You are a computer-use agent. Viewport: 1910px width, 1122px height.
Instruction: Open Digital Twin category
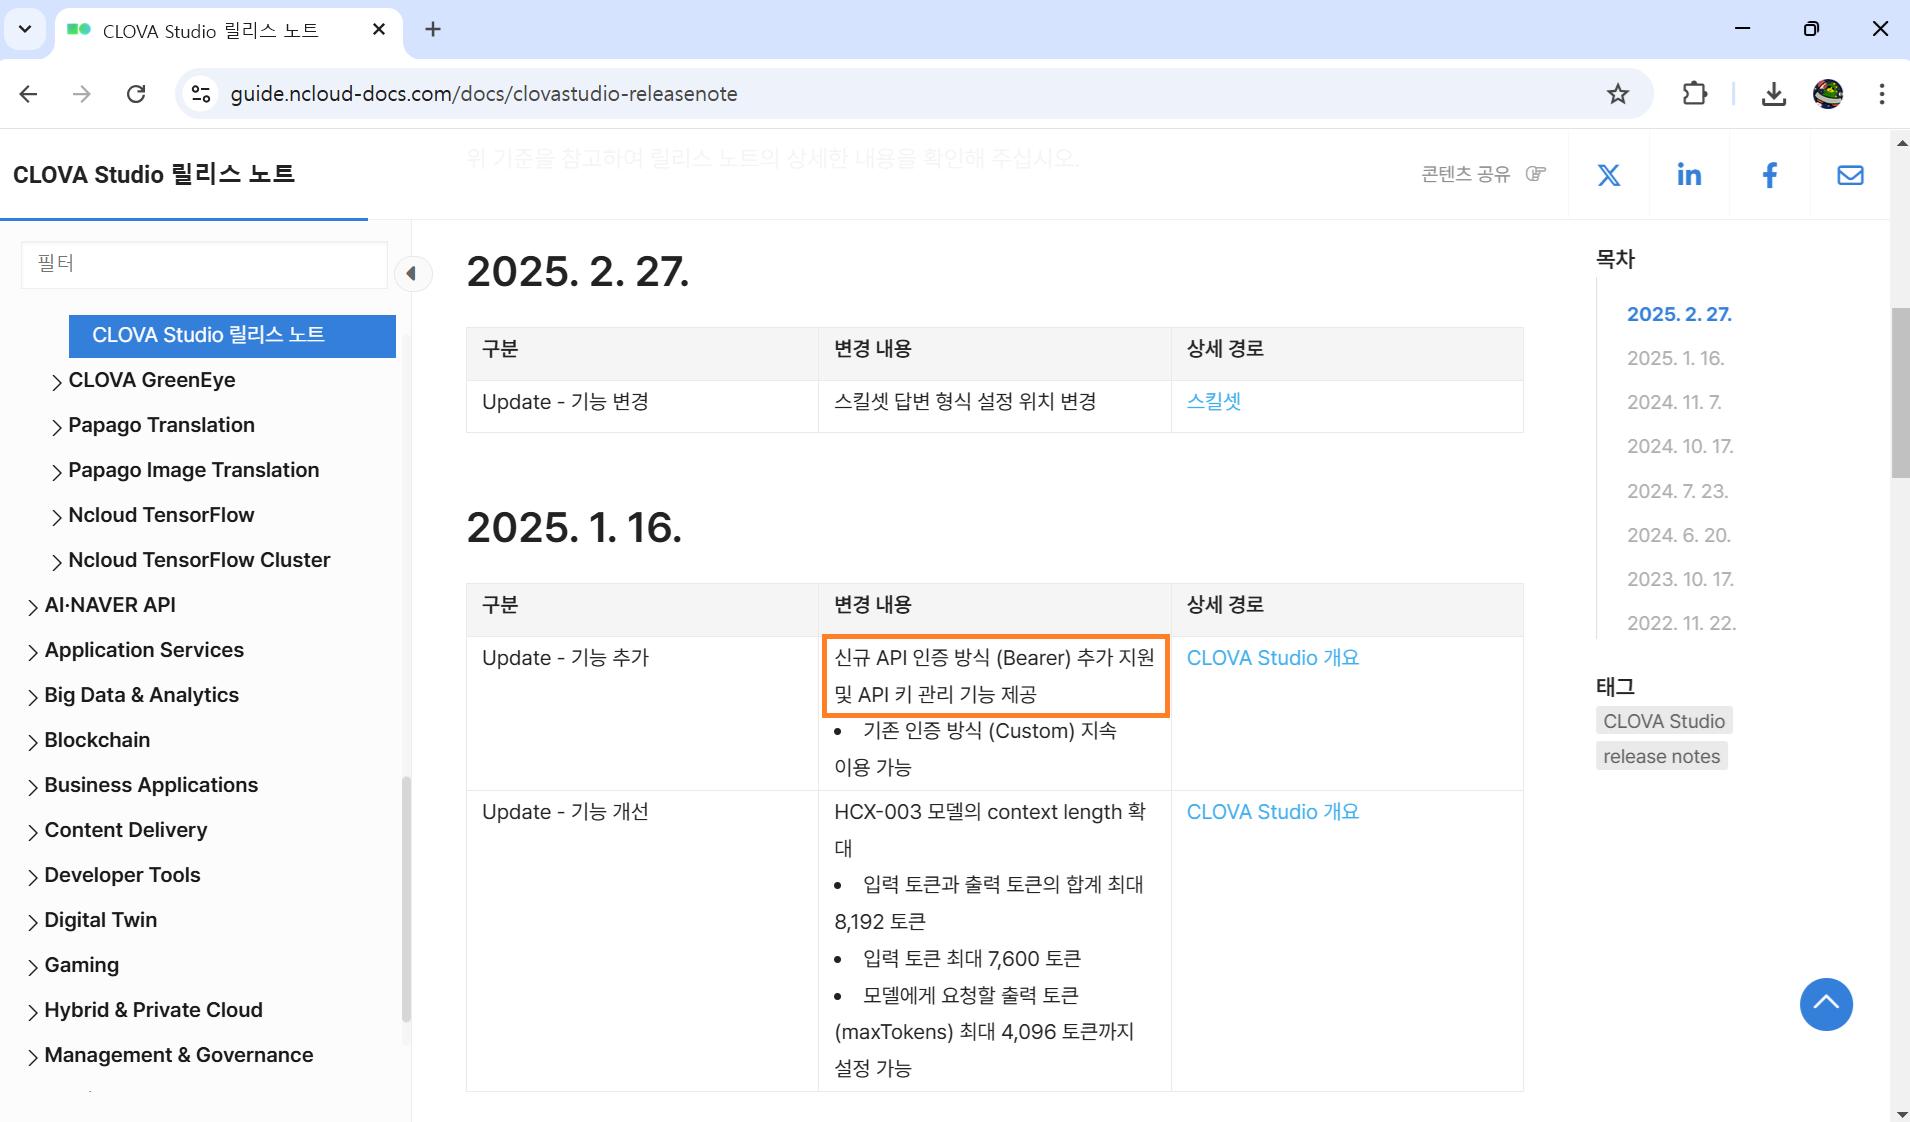coord(101,920)
